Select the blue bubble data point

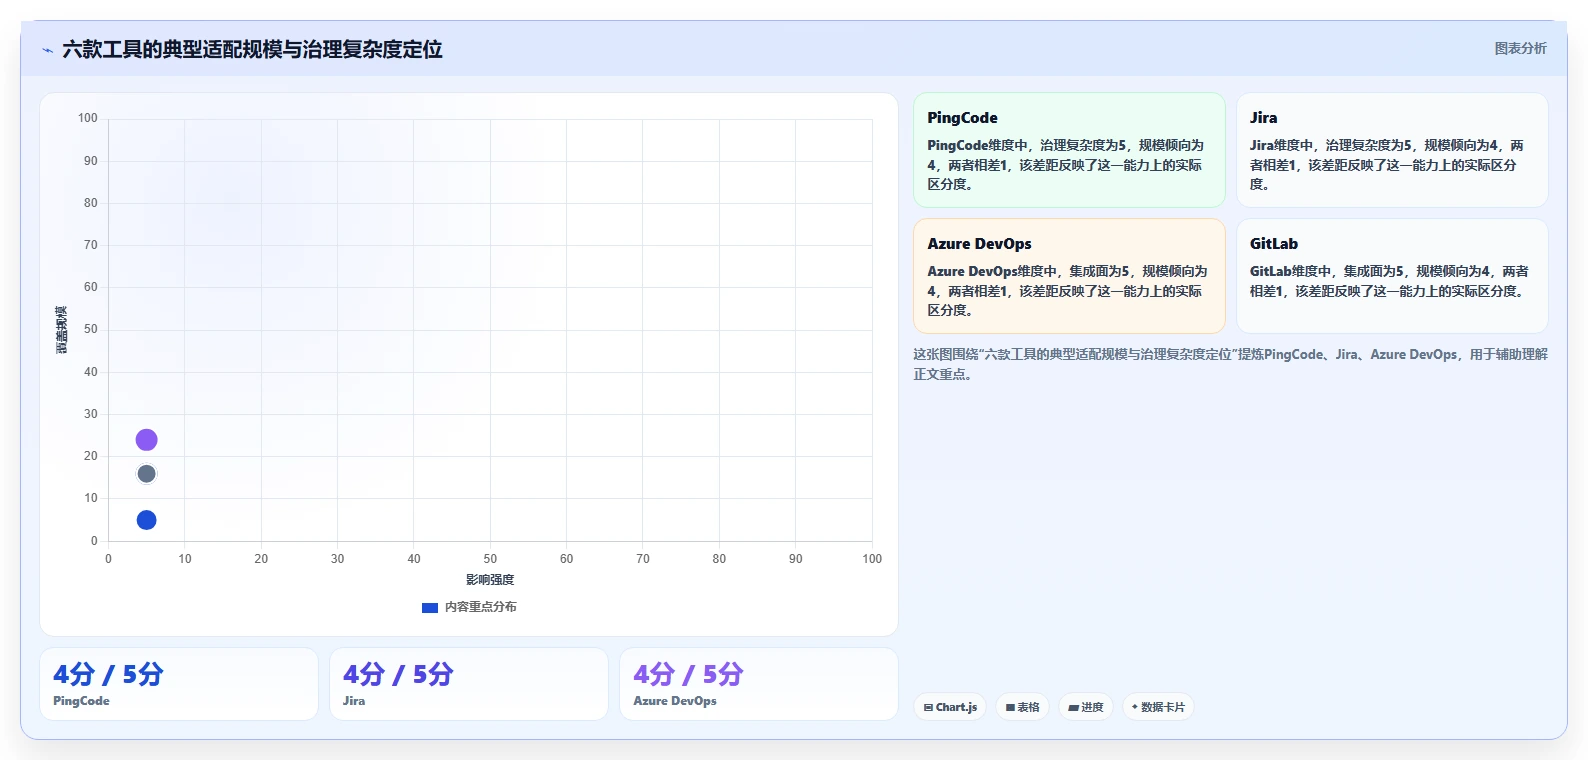[146, 520]
